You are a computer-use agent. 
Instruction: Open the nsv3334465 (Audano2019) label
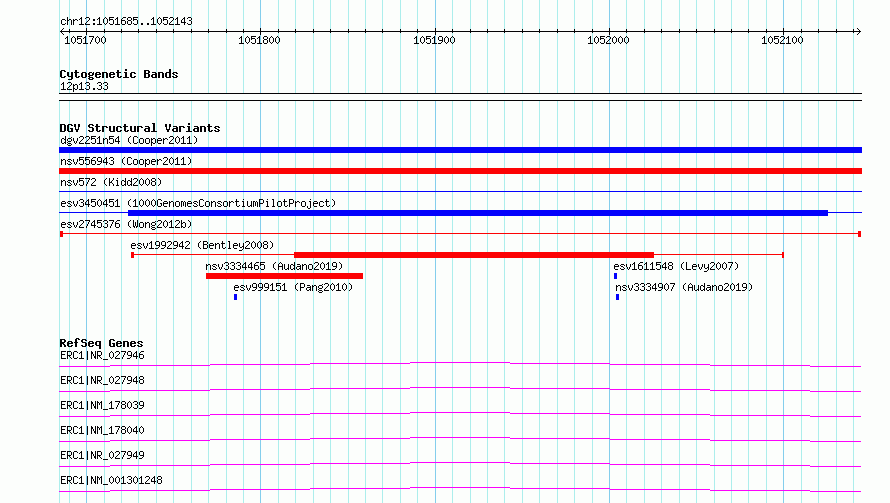[274, 266]
